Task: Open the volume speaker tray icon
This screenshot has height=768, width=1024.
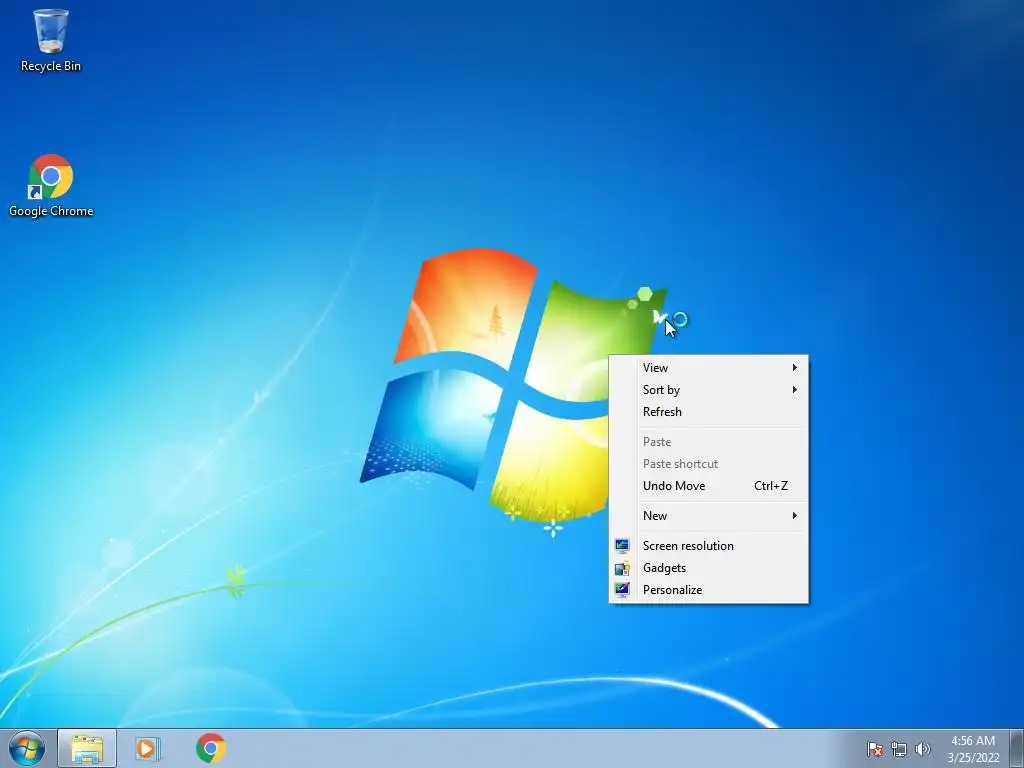Action: [x=922, y=749]
